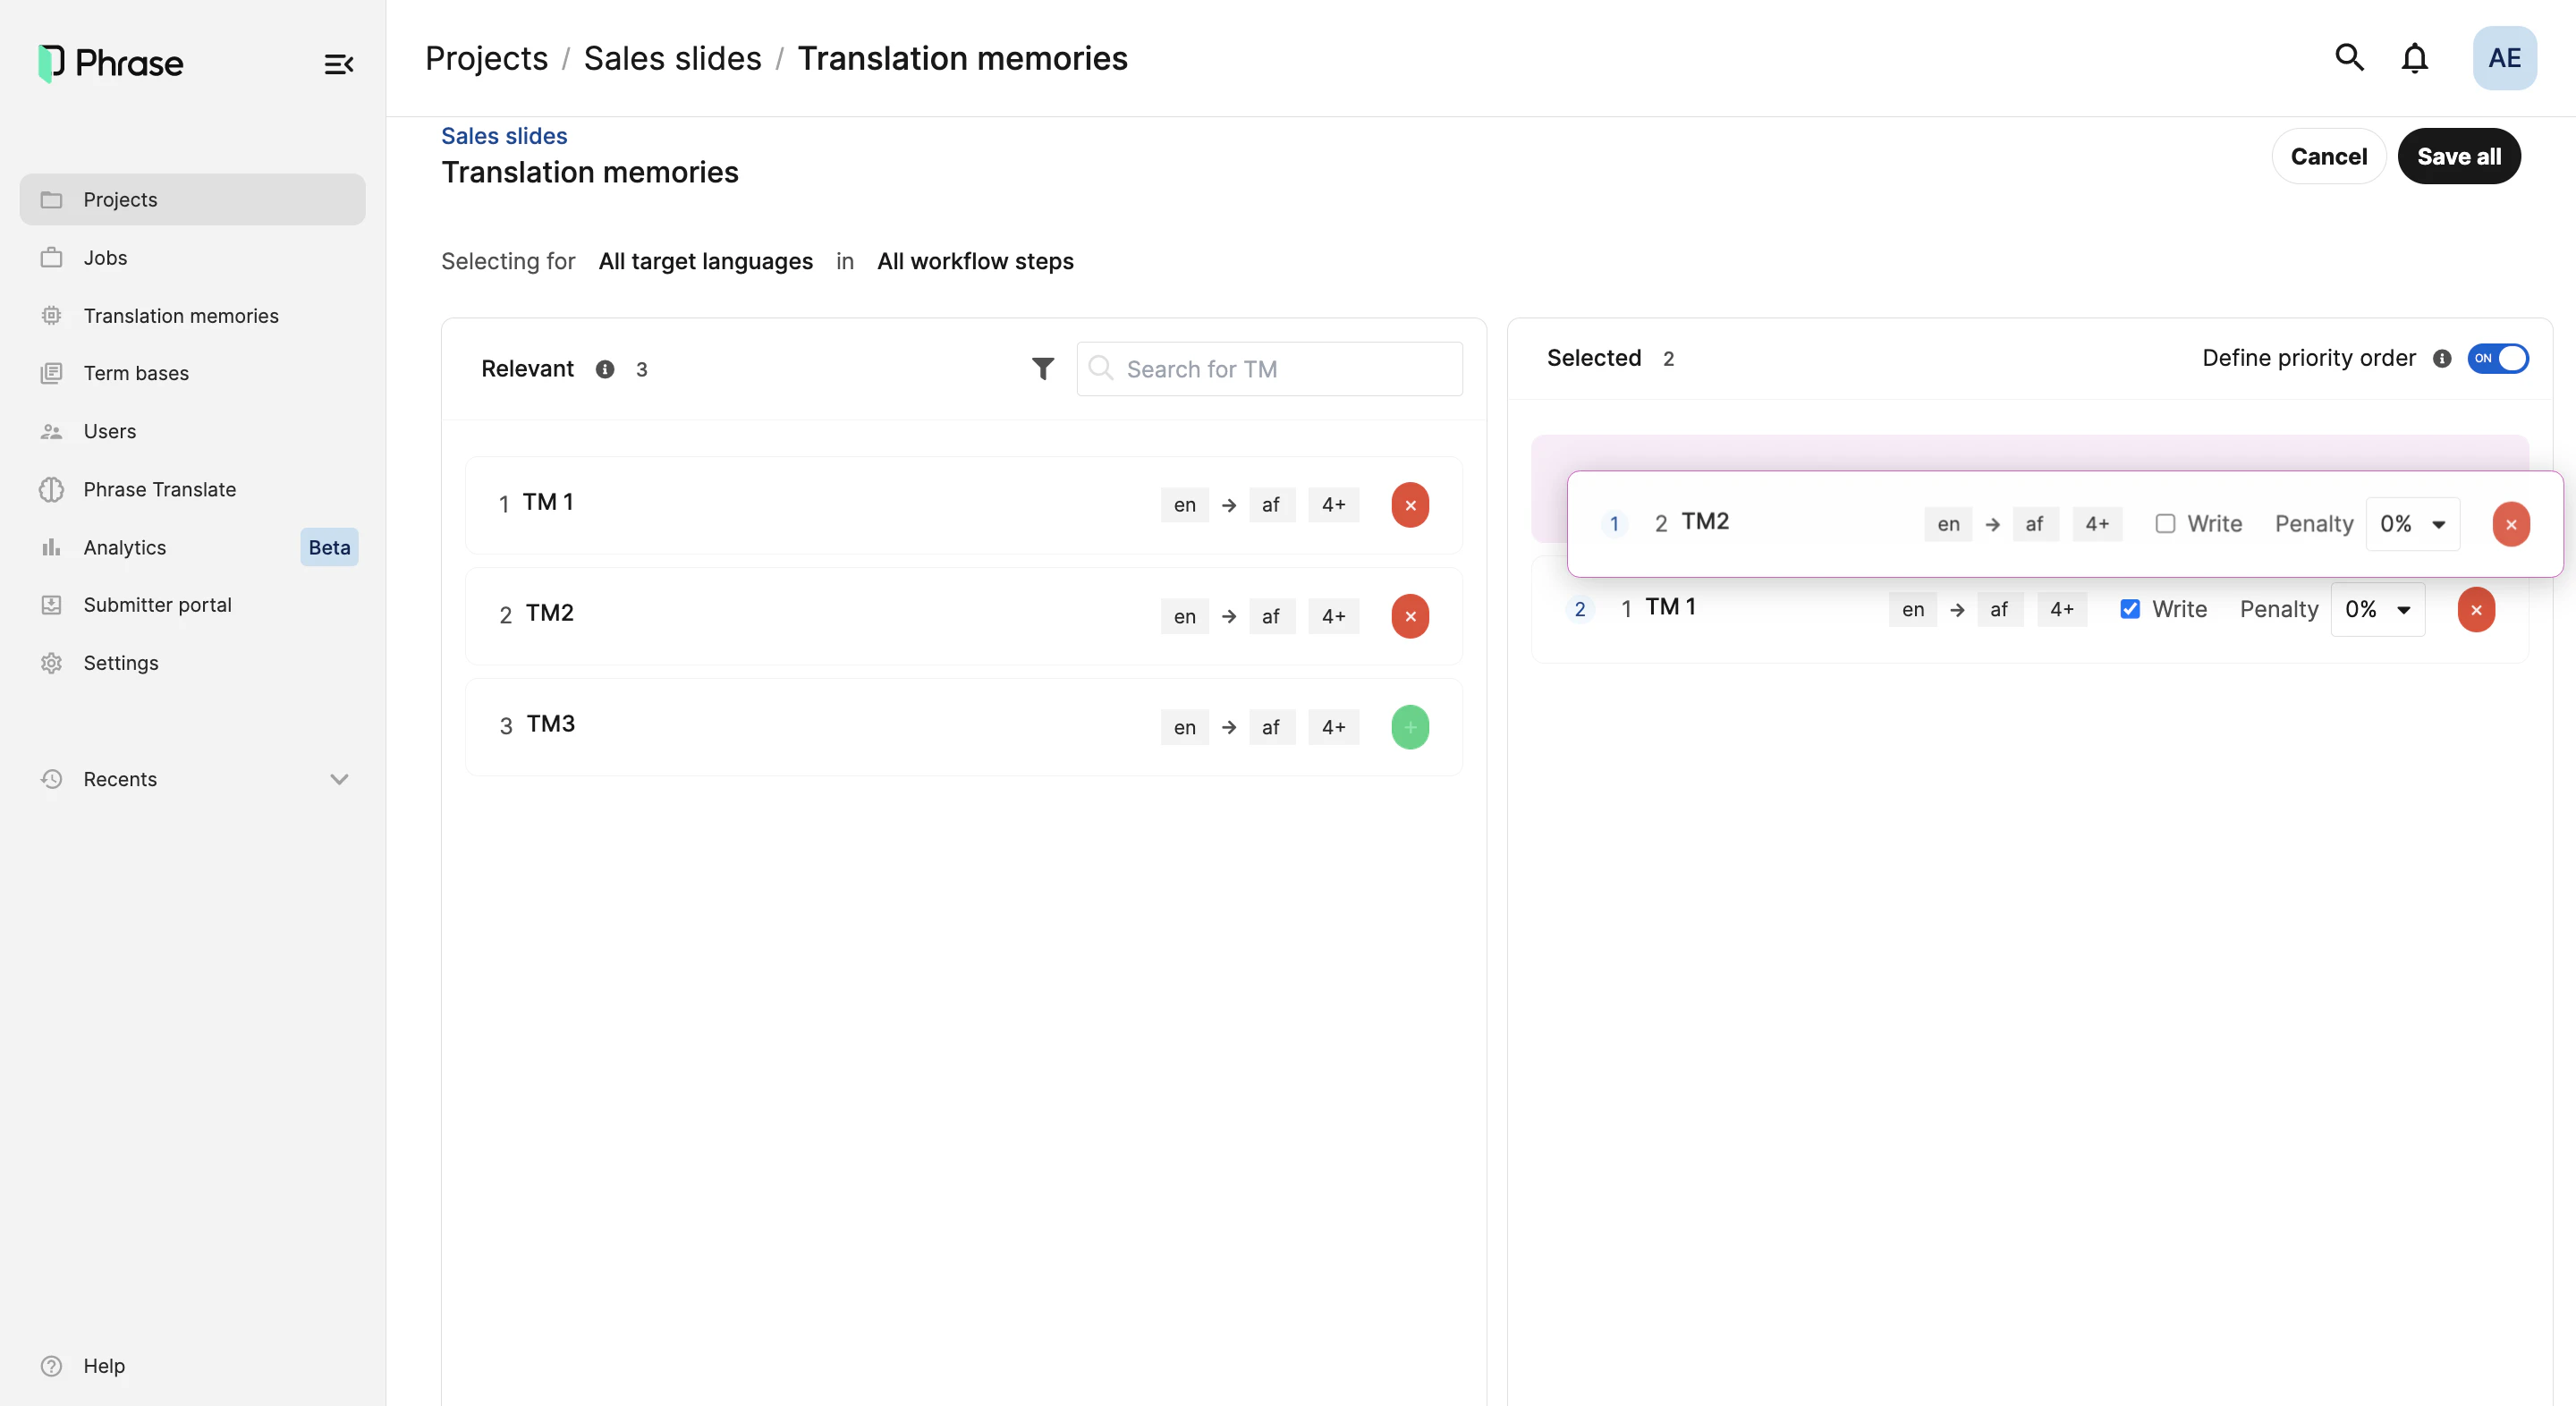The height and width of the screenshot is (1406, 2576).
Task: Uncheck Write for TM 1
Action: click(x=2130, y=609)
